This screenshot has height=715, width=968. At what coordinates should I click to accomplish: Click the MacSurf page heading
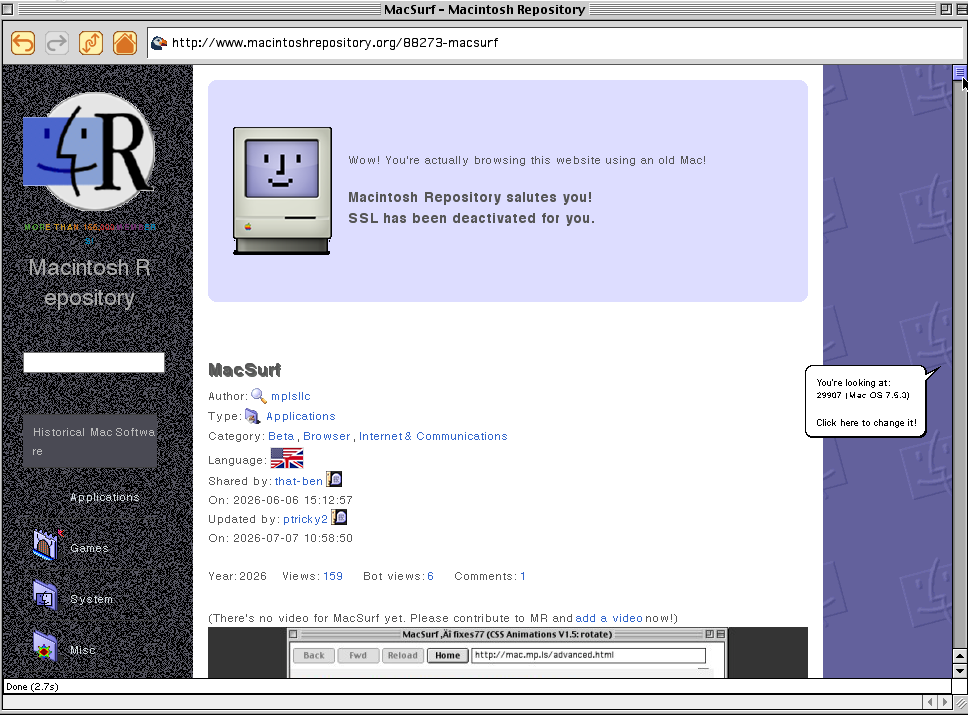244,370
